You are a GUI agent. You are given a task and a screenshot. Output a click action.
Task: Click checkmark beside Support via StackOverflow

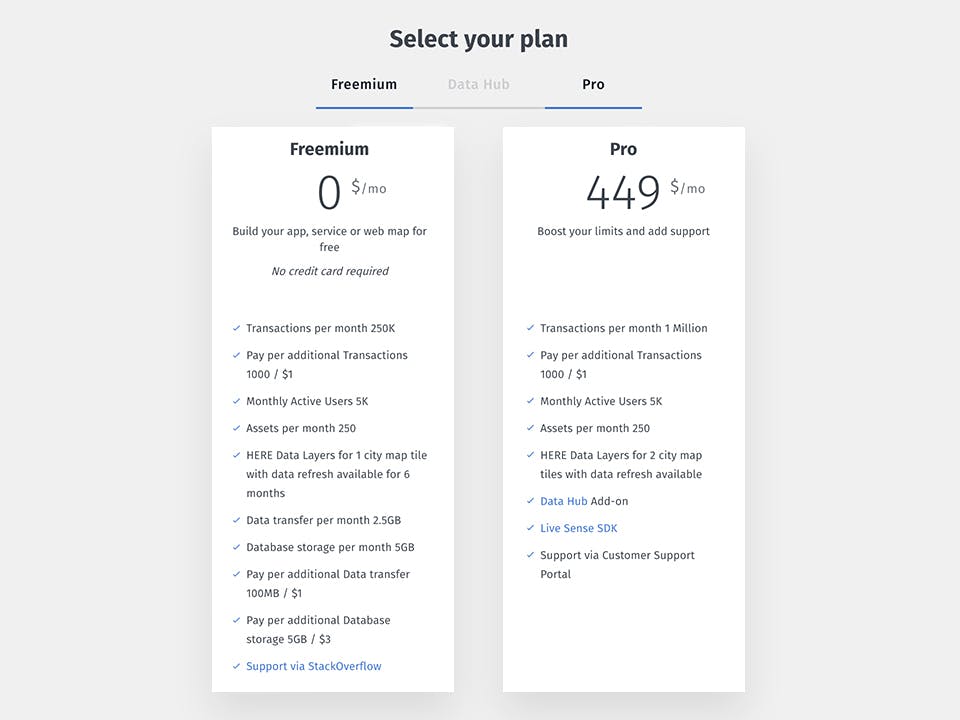click(x=236, y=666)
